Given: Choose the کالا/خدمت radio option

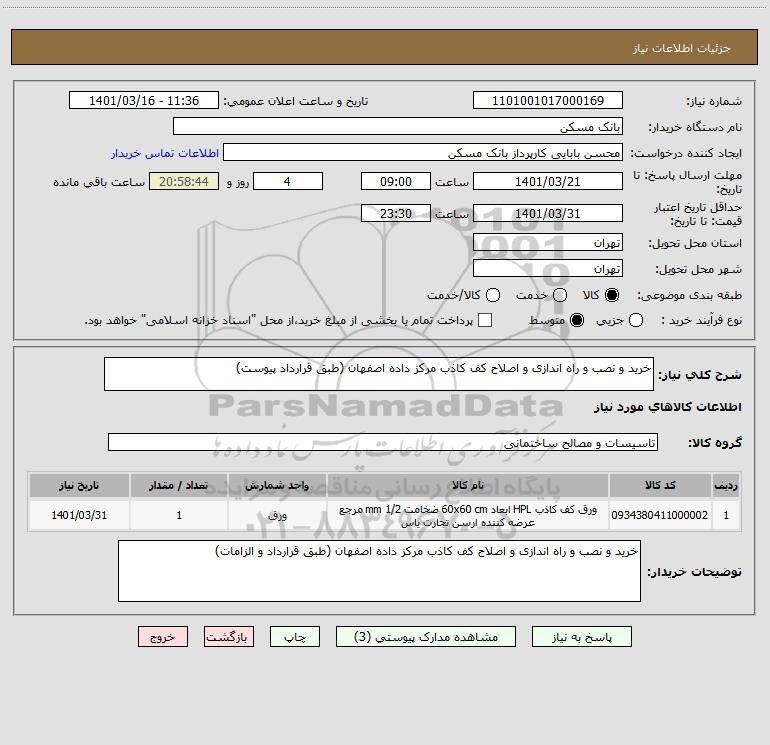Looking at the screenshot, I should click(493, 295).
